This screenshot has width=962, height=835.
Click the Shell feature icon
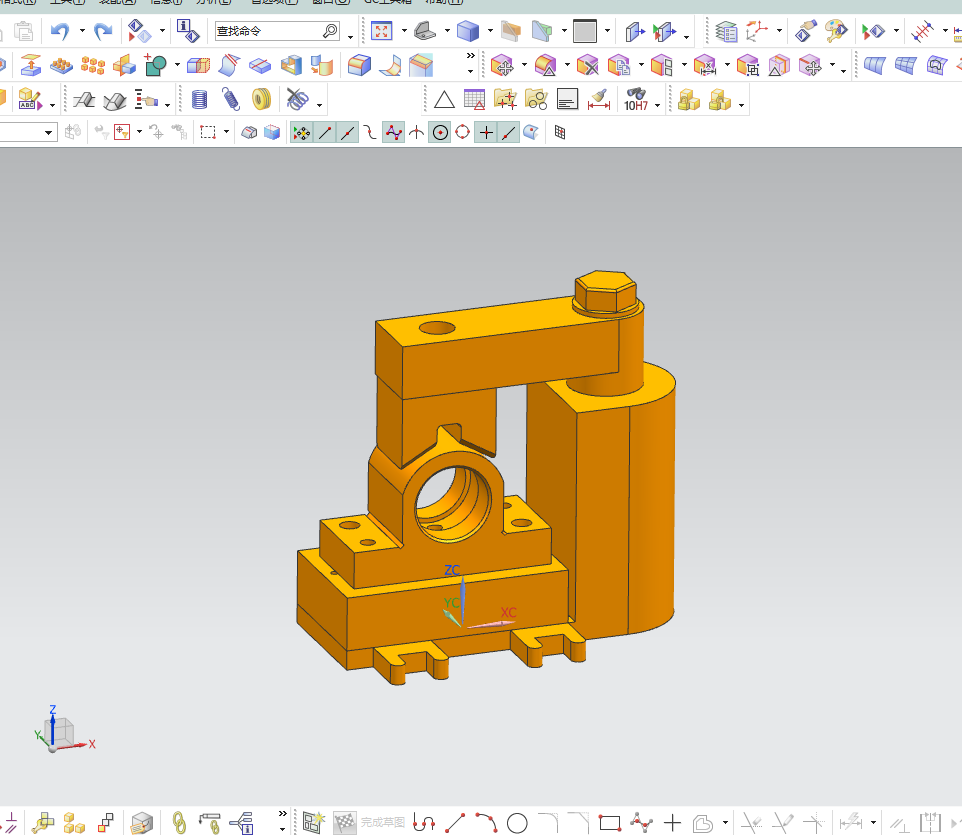click(292, 65)
